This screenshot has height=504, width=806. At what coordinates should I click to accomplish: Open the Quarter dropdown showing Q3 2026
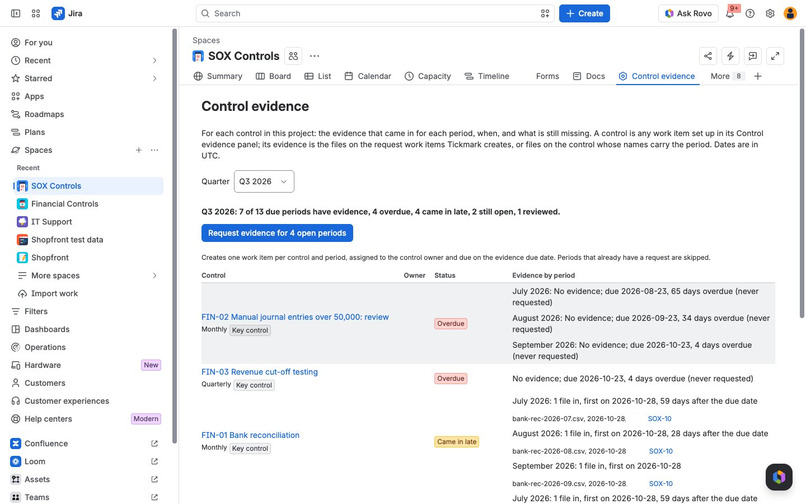pyautogui.click(x=264, y=182)
